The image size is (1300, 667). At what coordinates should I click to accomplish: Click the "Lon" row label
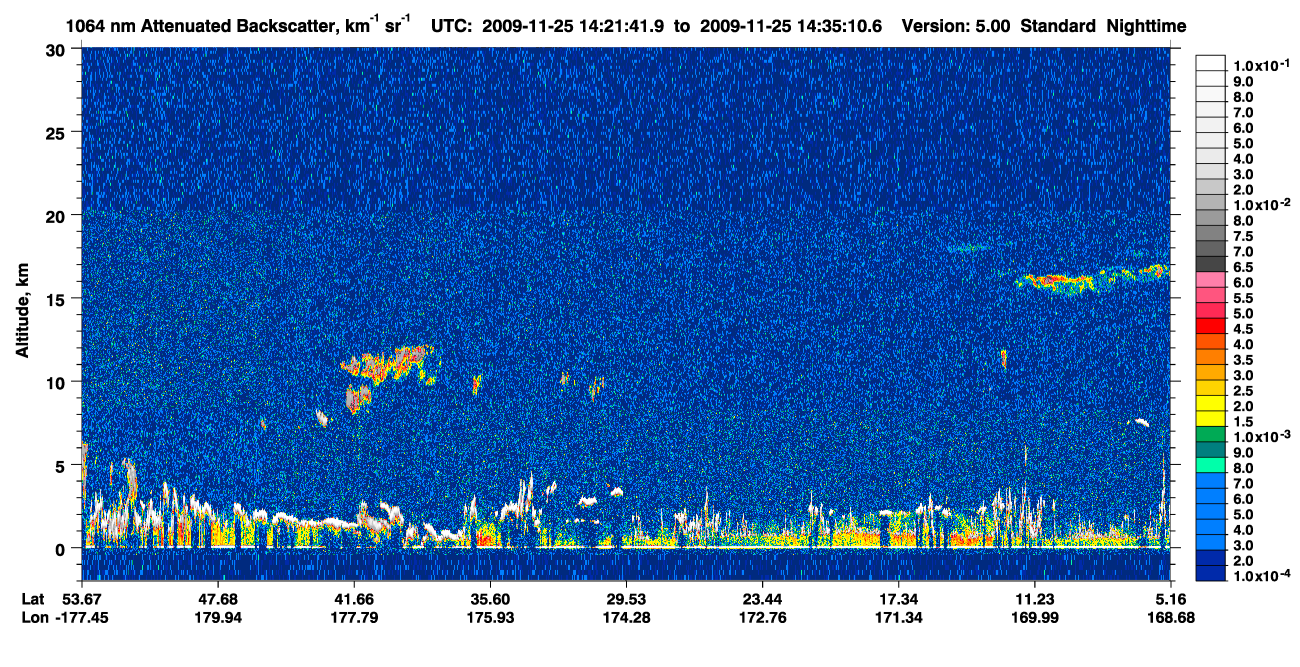[x=34, y=617]
